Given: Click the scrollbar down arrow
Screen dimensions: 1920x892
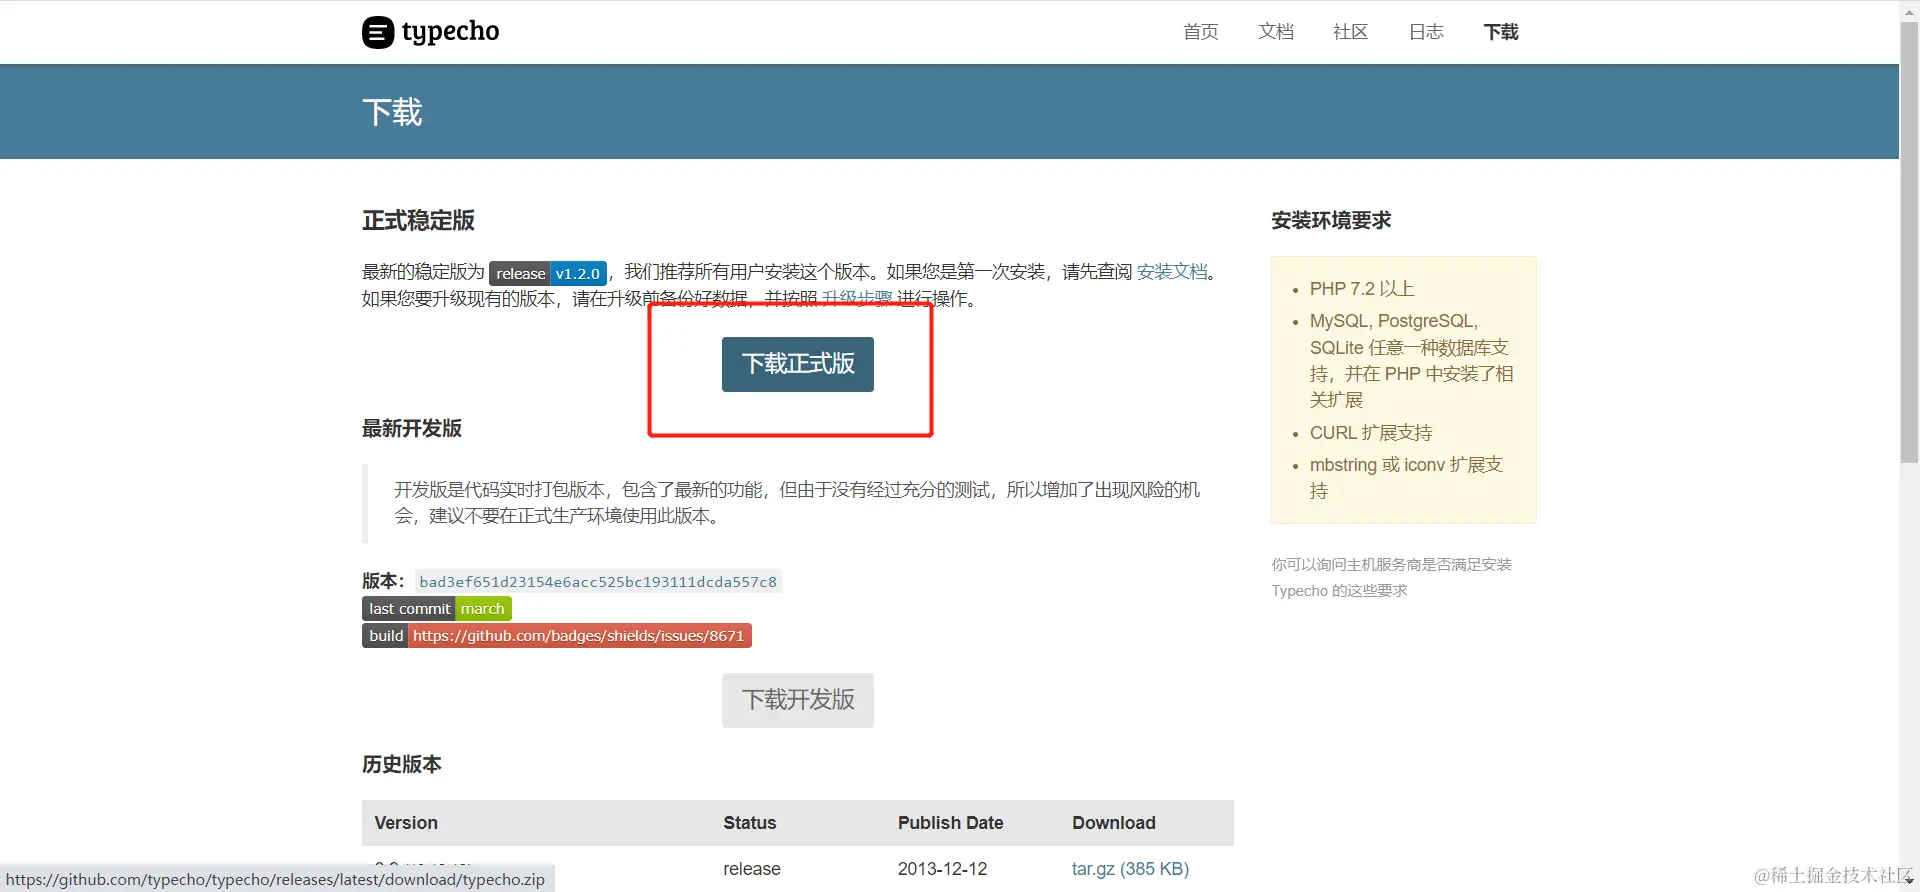Looking at the screenshot, I should [x=1909, y=881].
